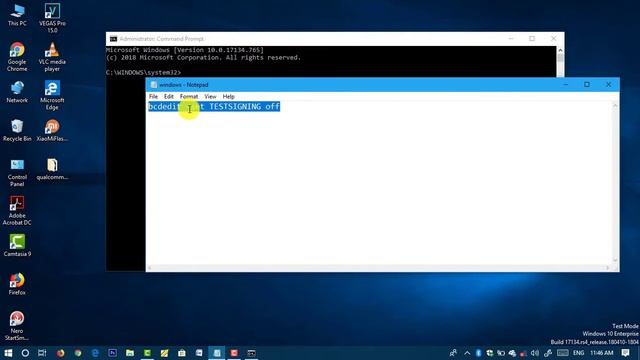
Task: Launch Firefox from the taskbar
Action: pos(60,353)
